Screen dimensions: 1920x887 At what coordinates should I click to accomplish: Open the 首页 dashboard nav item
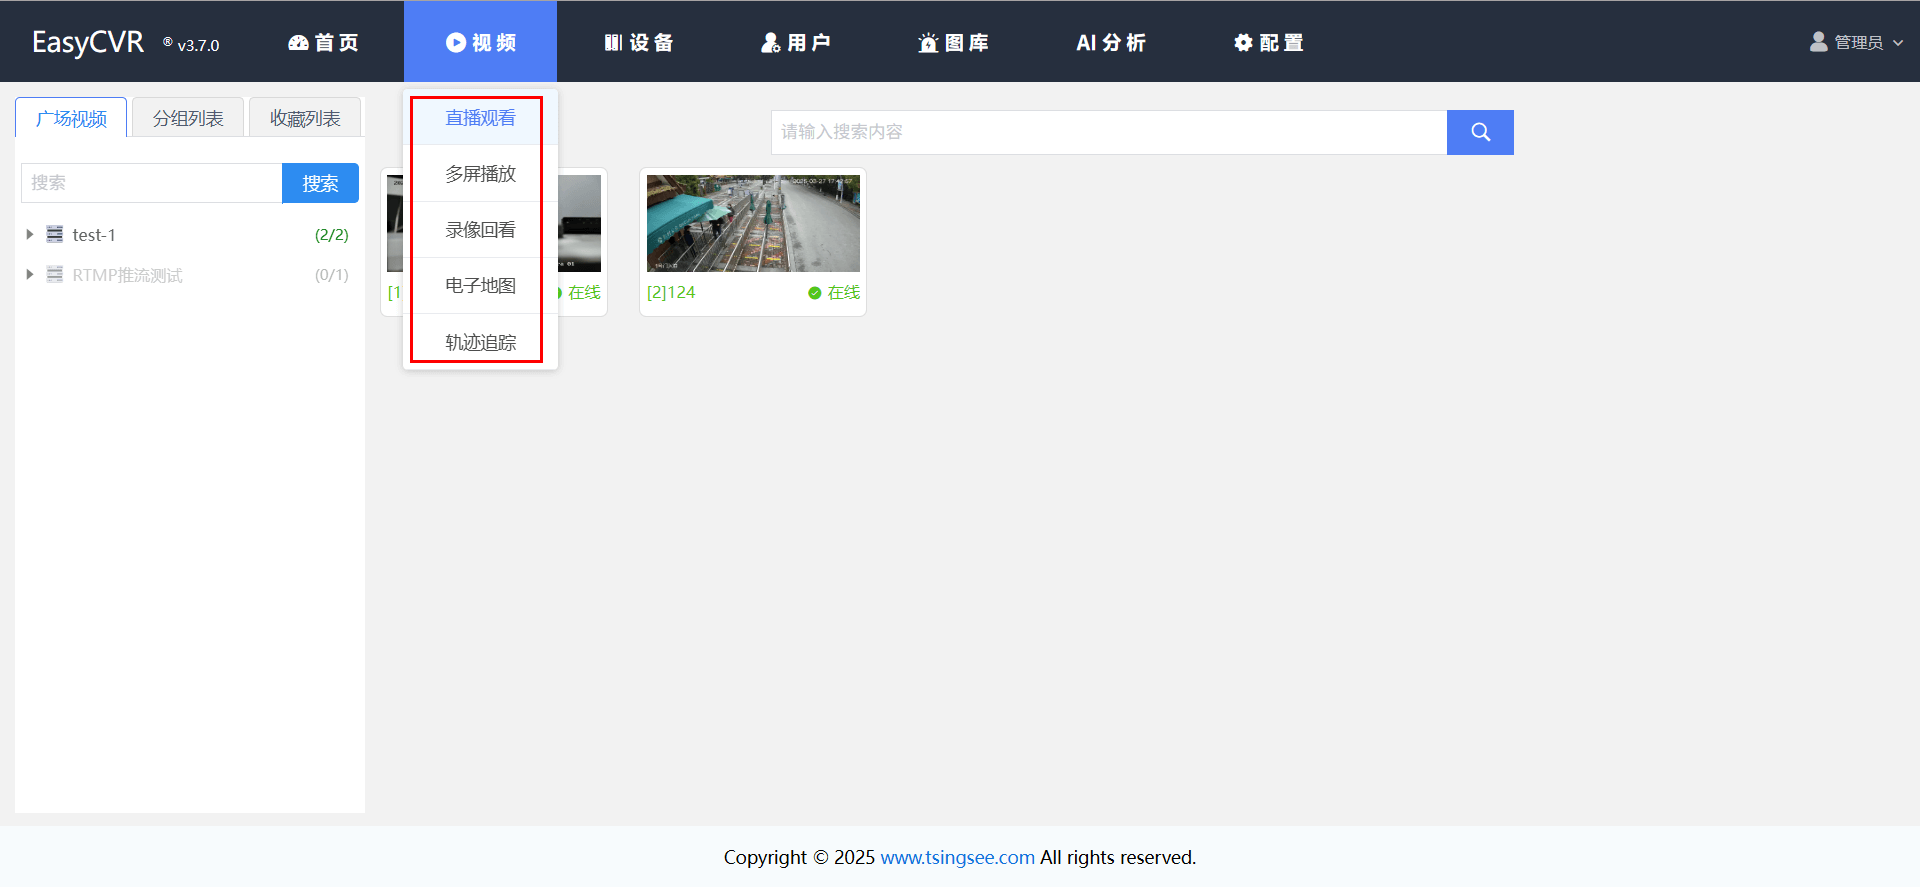point(323,42)
